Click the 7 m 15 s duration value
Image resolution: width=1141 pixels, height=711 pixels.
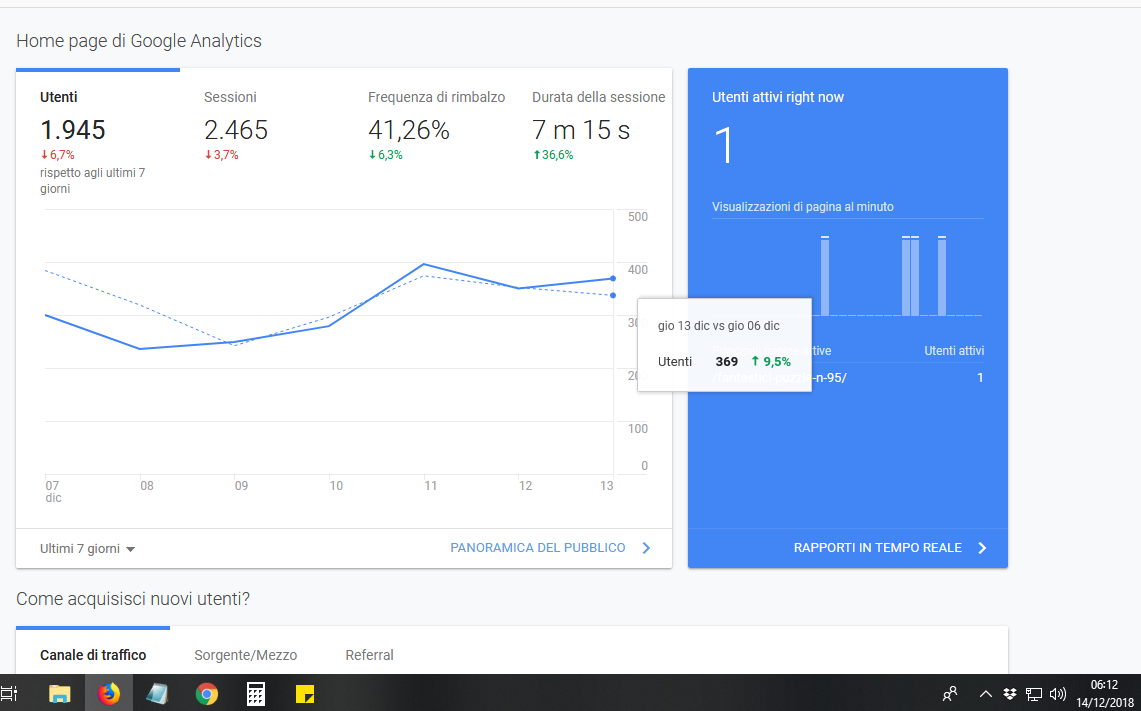click(581, 130)
